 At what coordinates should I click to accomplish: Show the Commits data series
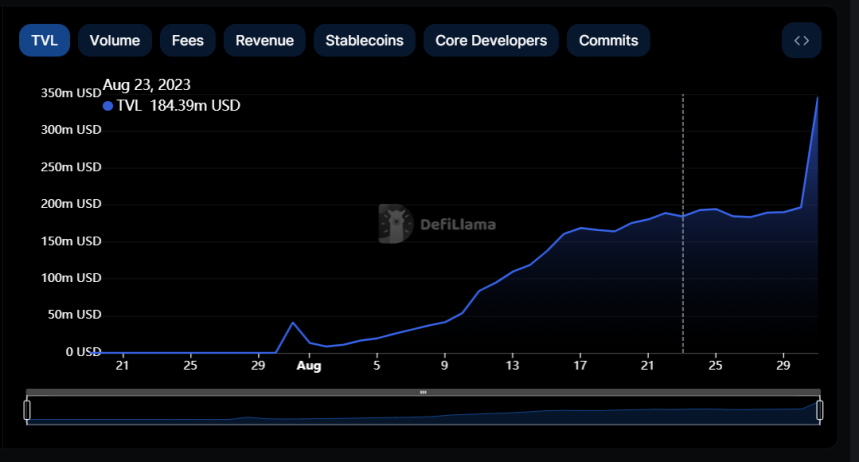pos(608,41)
